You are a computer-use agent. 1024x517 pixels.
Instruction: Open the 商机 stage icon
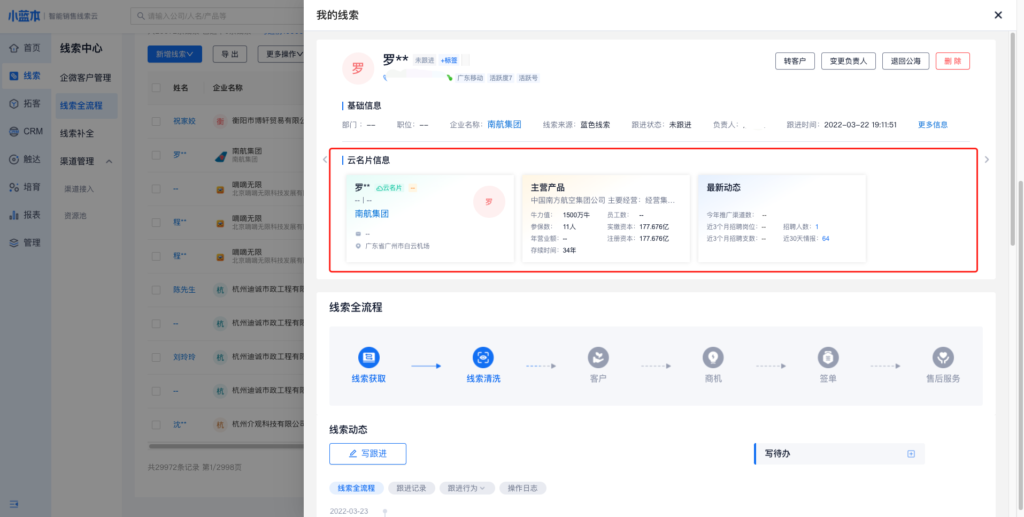click(x=712, y=358)
